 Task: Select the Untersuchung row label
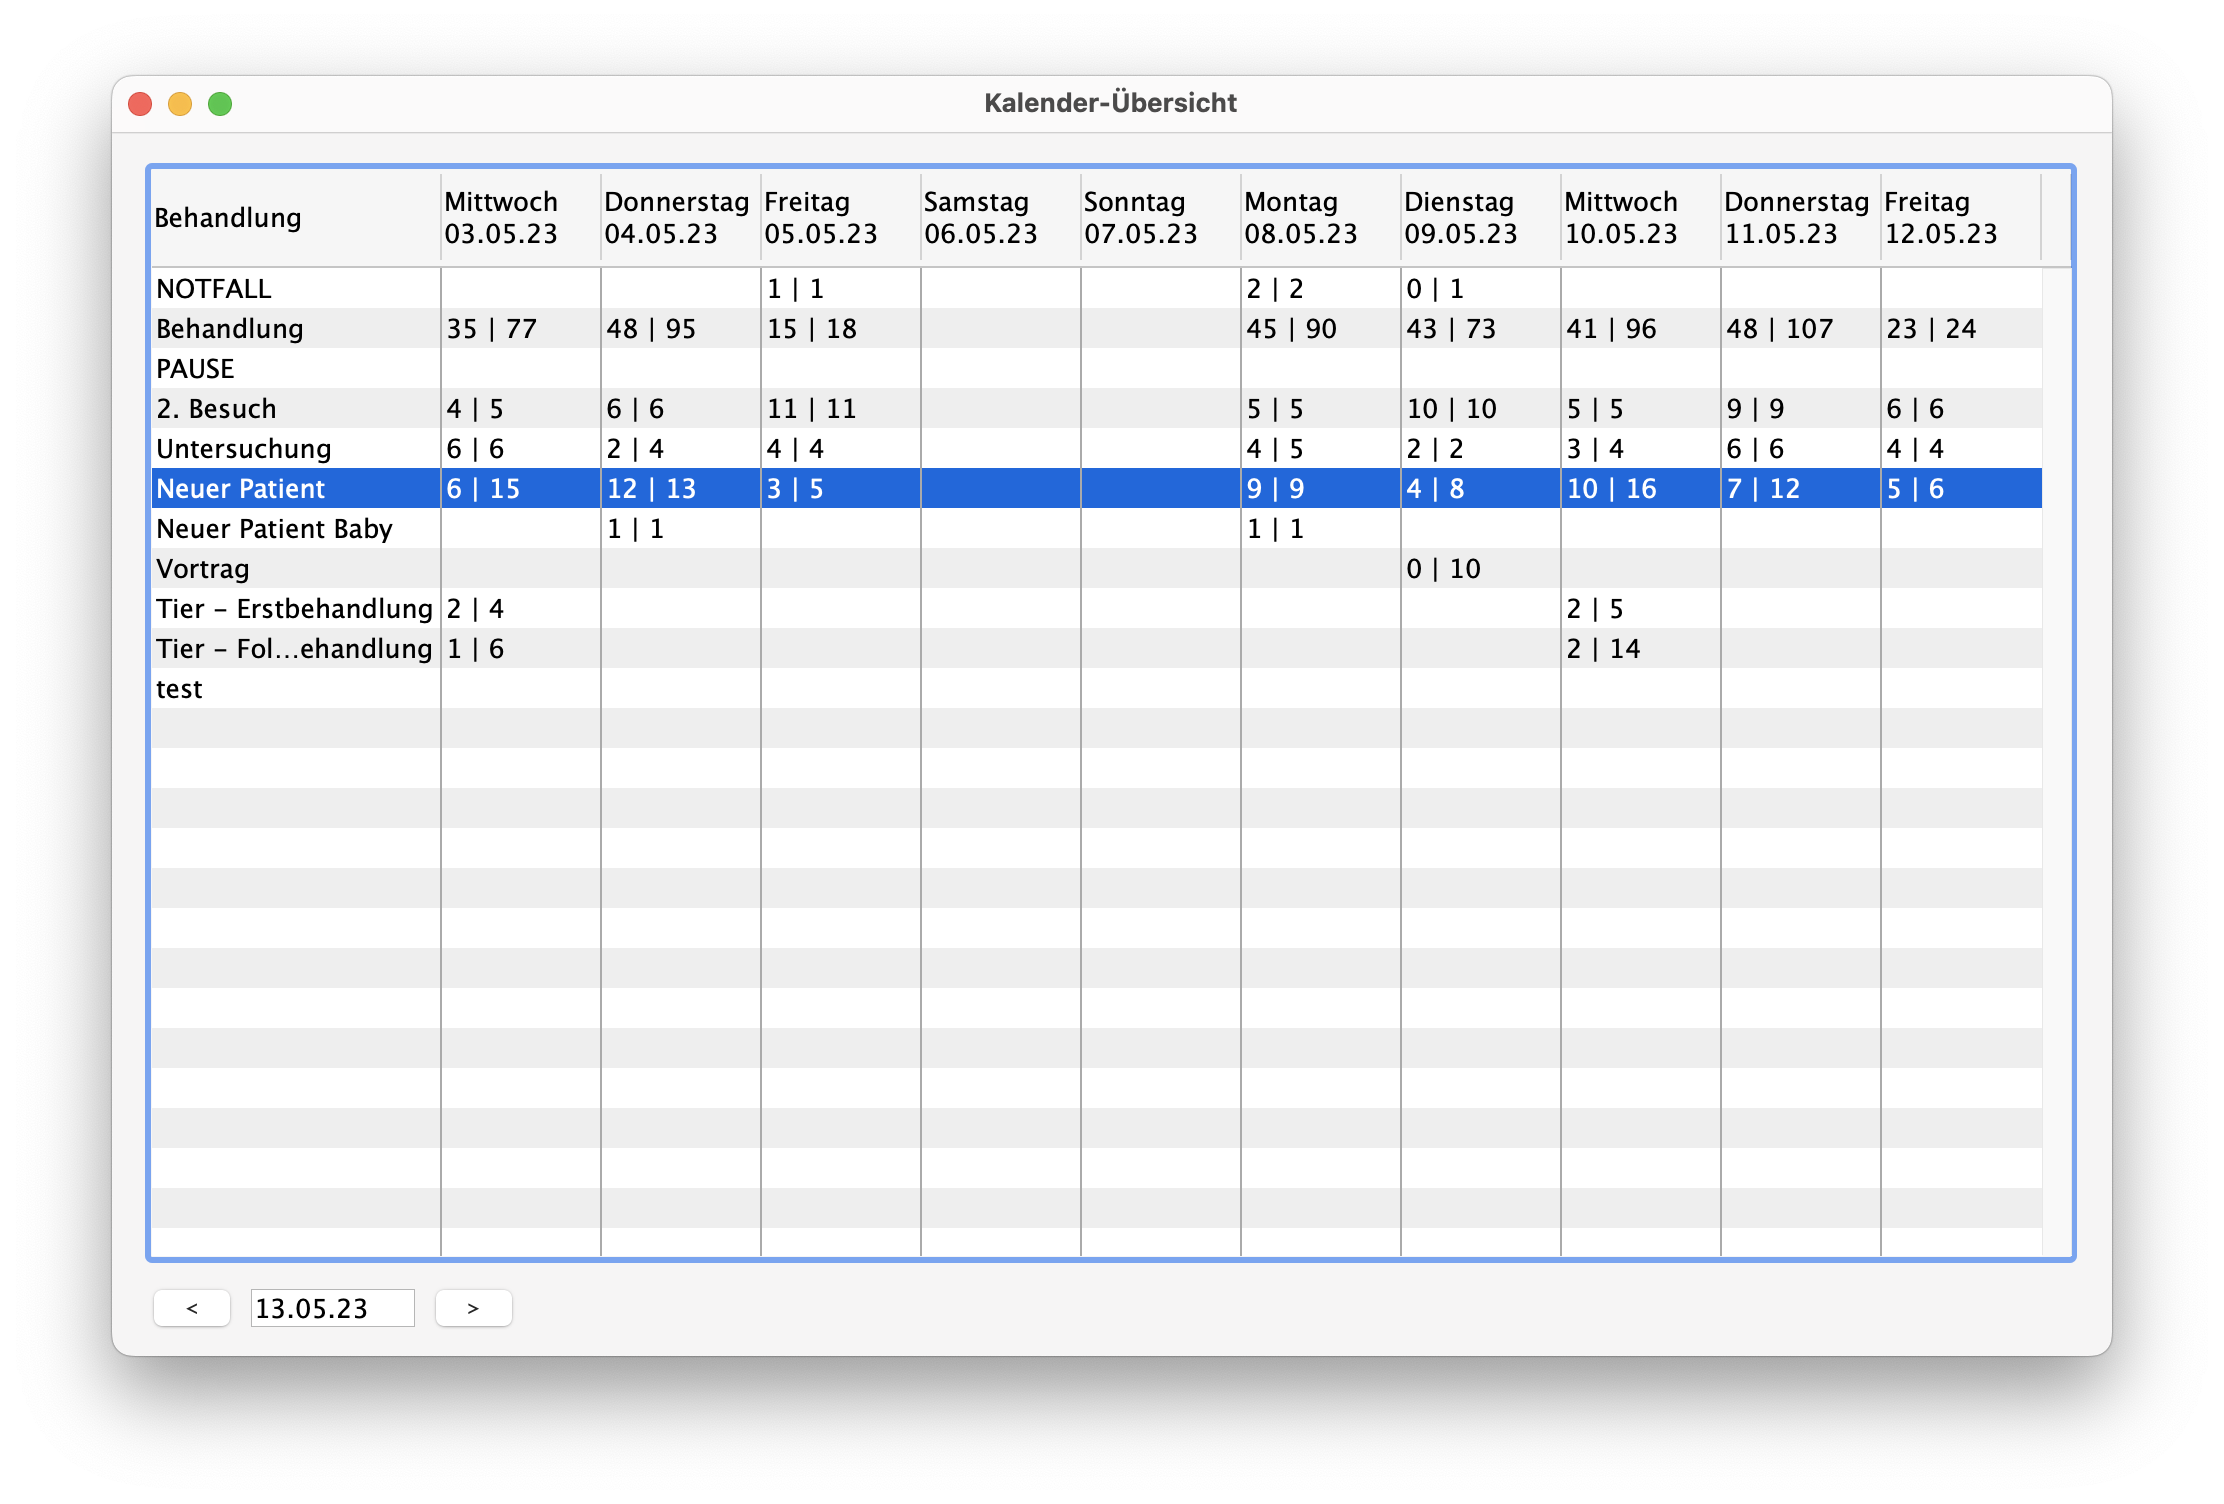244,449
